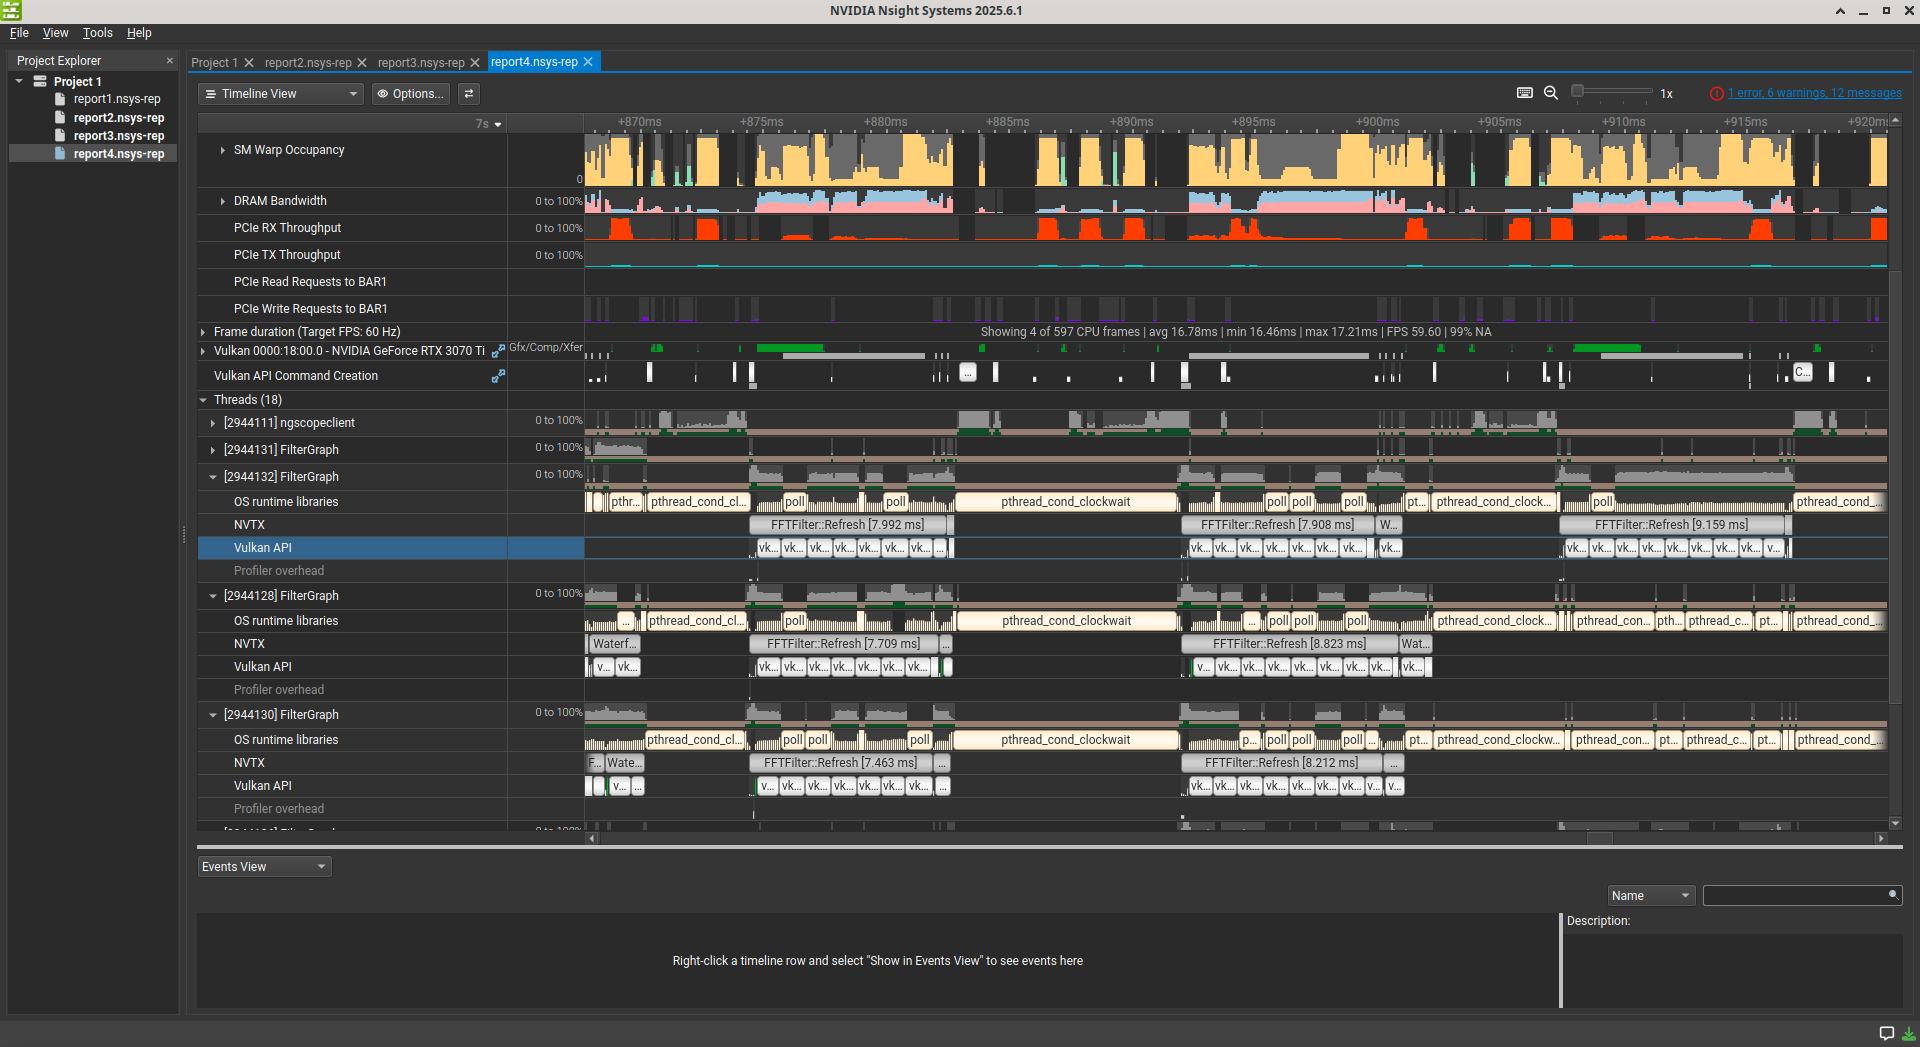Click the FFTFilter::Refresh [7.463 ms] event

(840, 763)
